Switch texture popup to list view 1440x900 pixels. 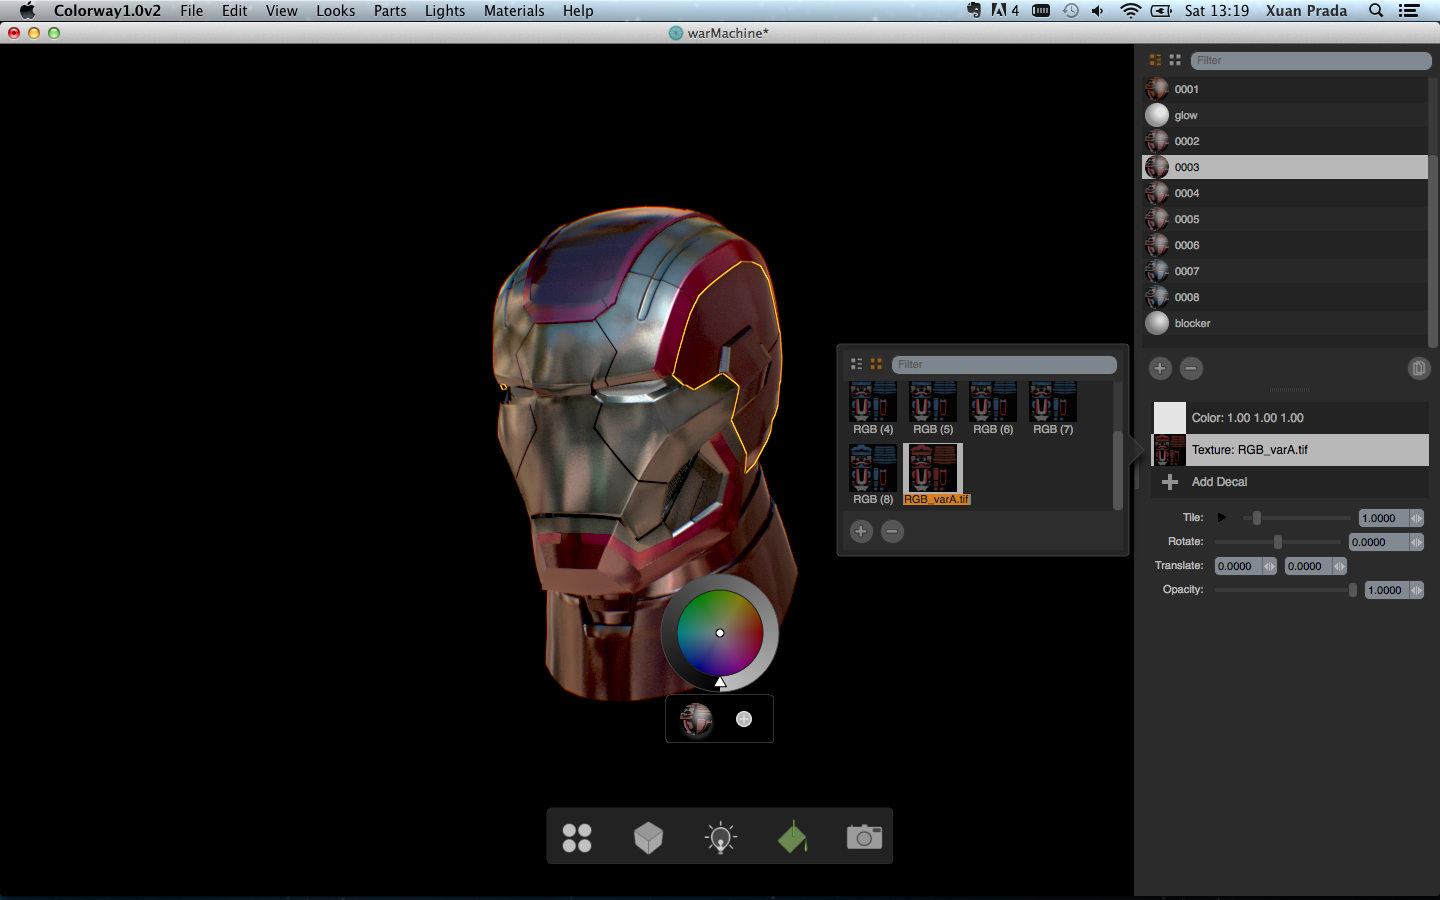click(856, 364)
